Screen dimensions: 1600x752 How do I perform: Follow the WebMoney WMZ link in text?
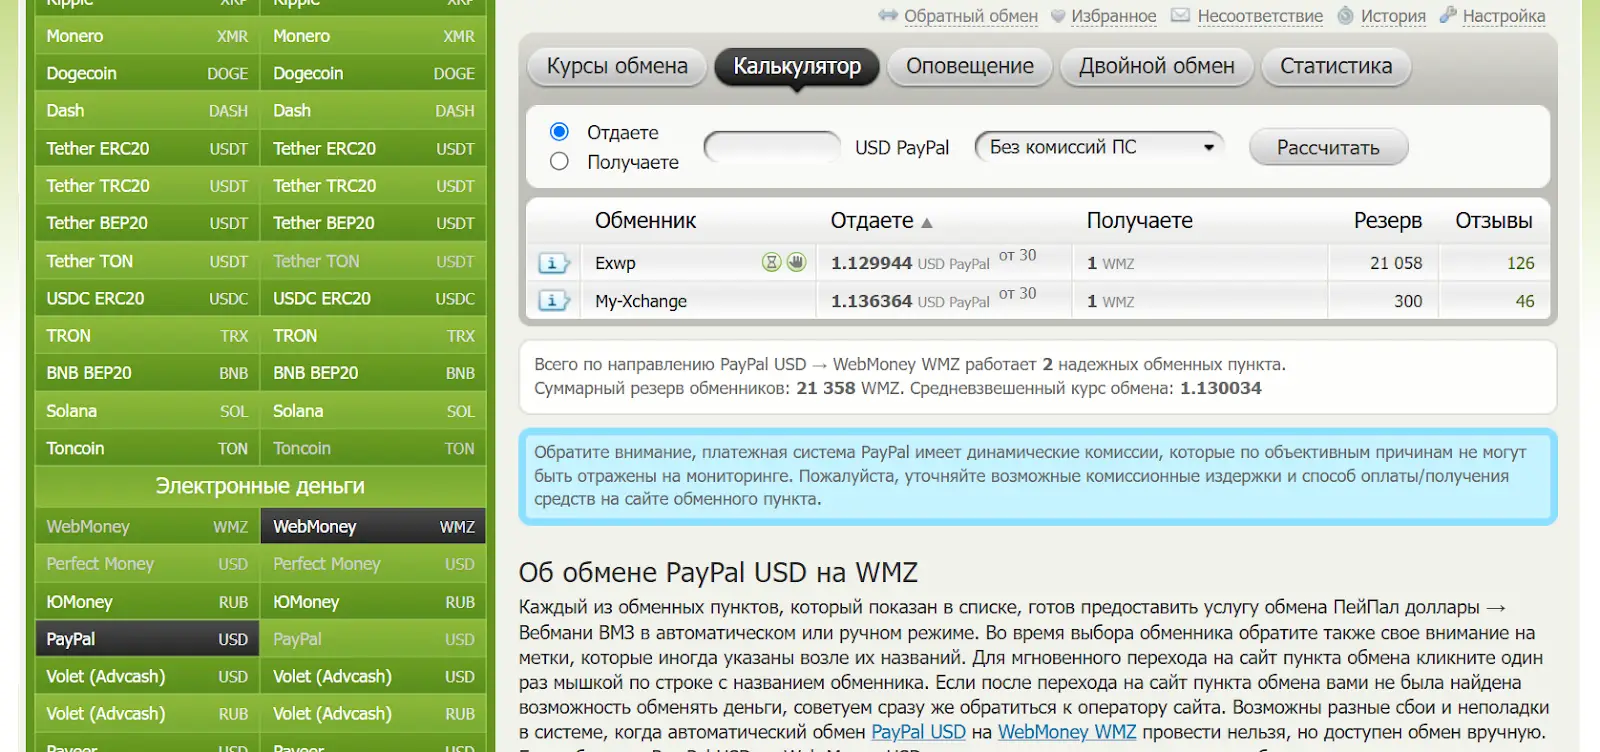tap(1067, 732)
